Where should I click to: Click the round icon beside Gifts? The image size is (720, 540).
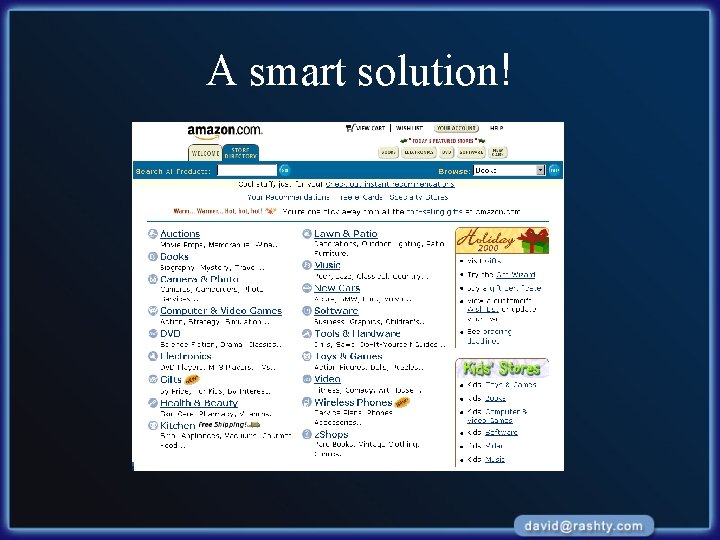pyautogui.click(x=153, y=379)
